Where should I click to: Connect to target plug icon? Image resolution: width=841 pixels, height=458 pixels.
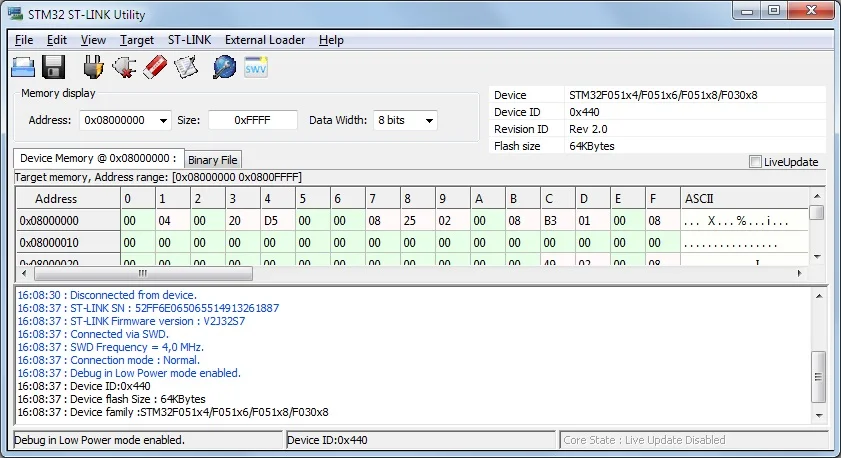pyautogui.click(x=93, y=67)
